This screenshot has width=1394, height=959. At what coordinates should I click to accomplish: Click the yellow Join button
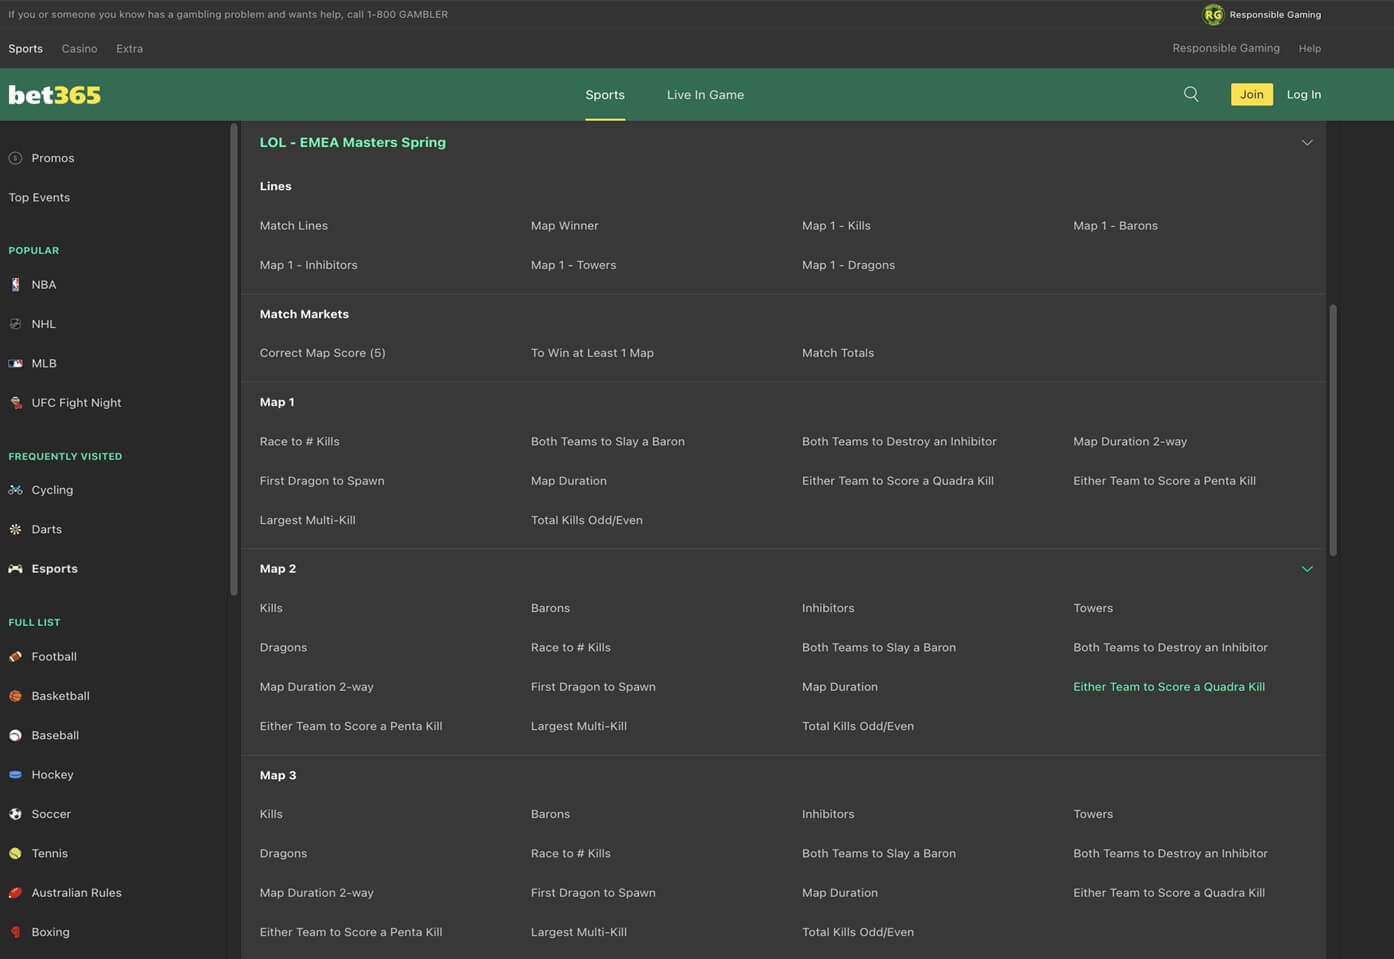coord(1252,94)
